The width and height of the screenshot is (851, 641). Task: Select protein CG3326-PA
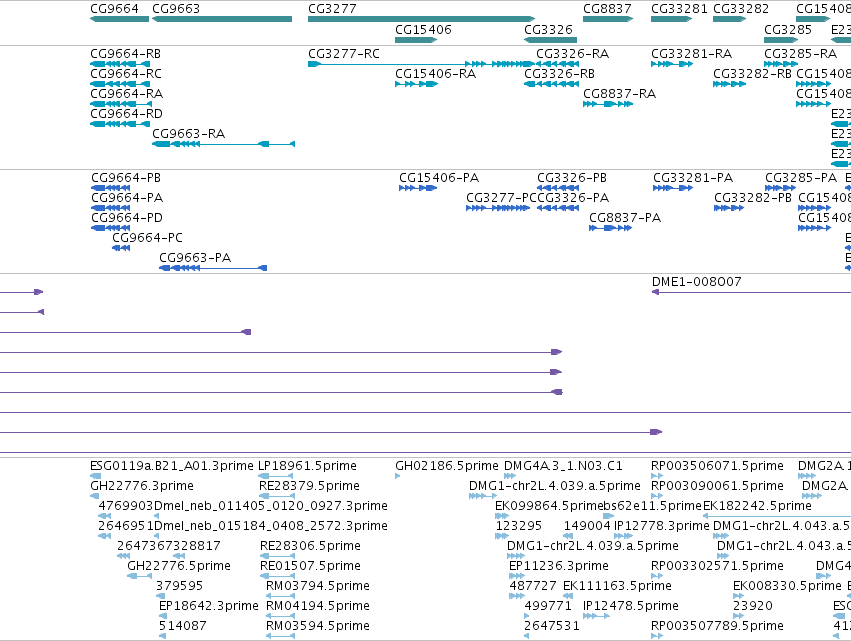coord(573,198)
